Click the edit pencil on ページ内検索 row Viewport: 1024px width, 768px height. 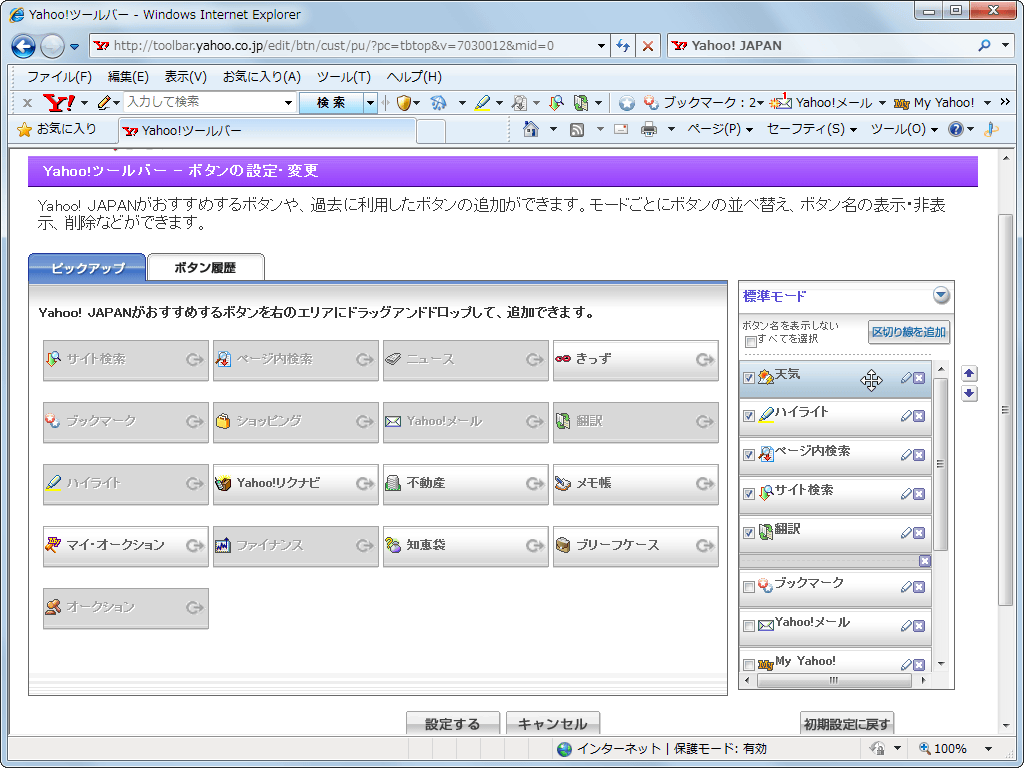(906, 455)
